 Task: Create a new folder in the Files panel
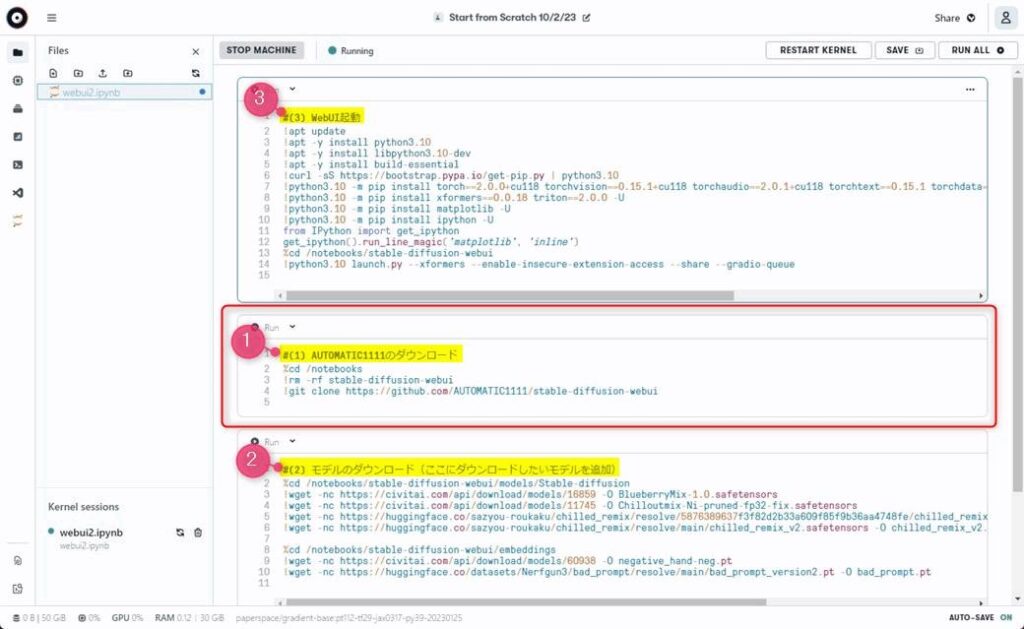coord(78,73)
